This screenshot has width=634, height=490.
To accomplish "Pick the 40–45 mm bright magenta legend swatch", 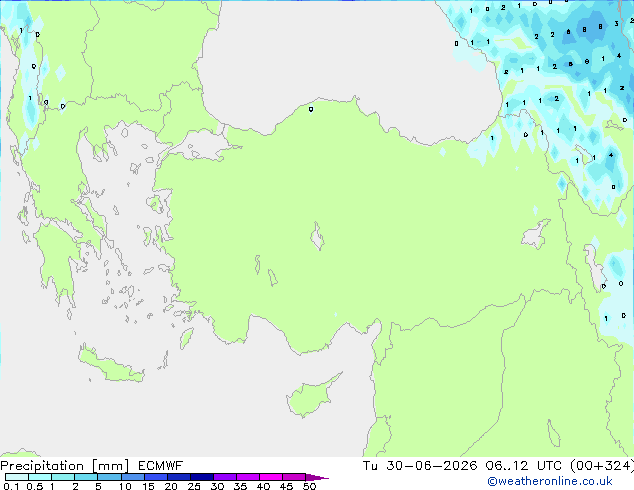I will point(271,477).
